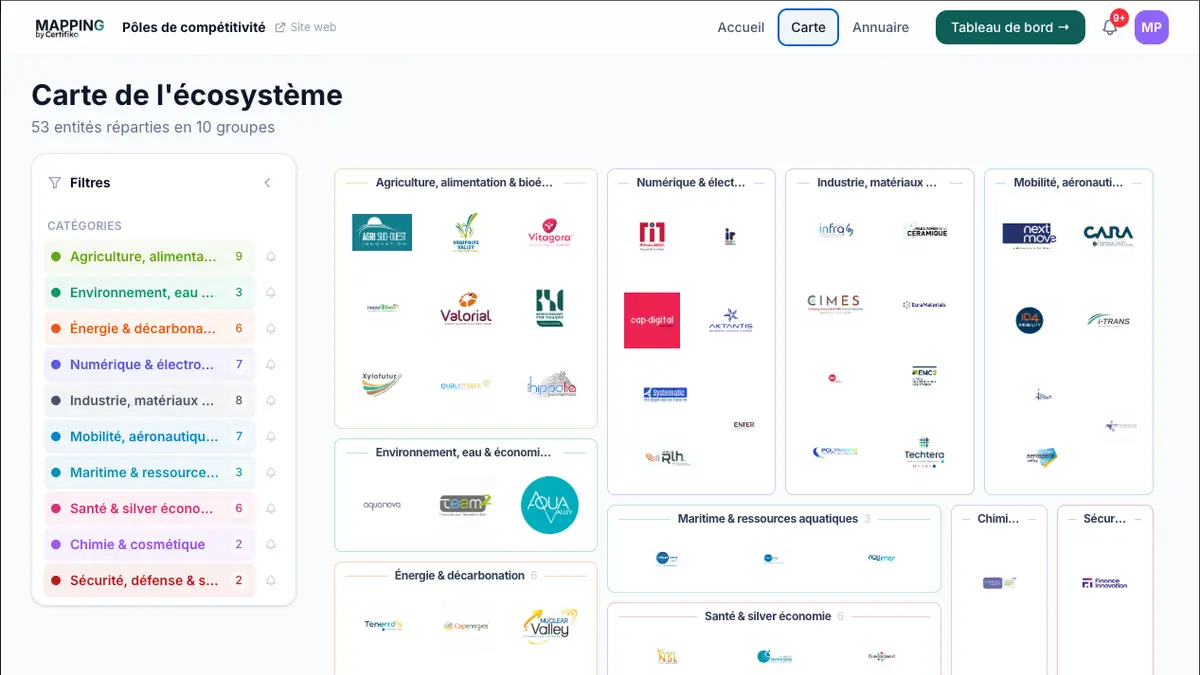
Task: Select the Aerospace Valley logo
Action: point(1042,456)
